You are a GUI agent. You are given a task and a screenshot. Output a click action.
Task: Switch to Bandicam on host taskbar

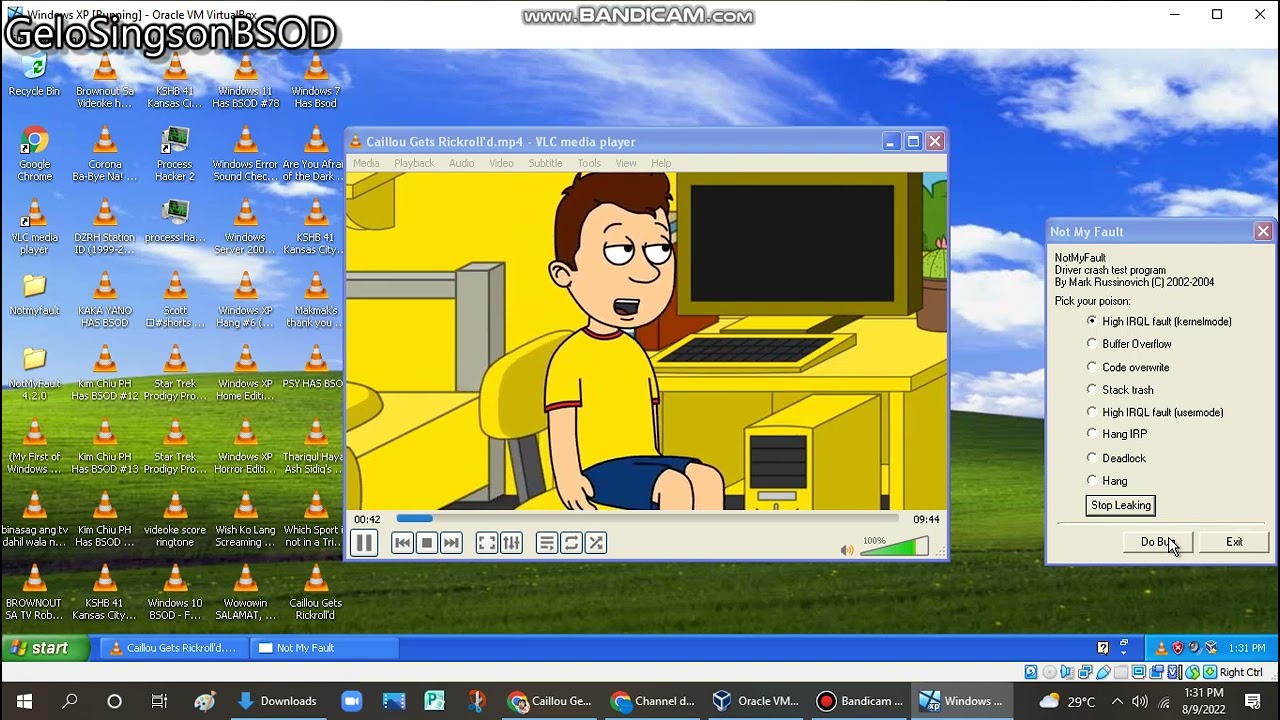click(x=860, y=701)
